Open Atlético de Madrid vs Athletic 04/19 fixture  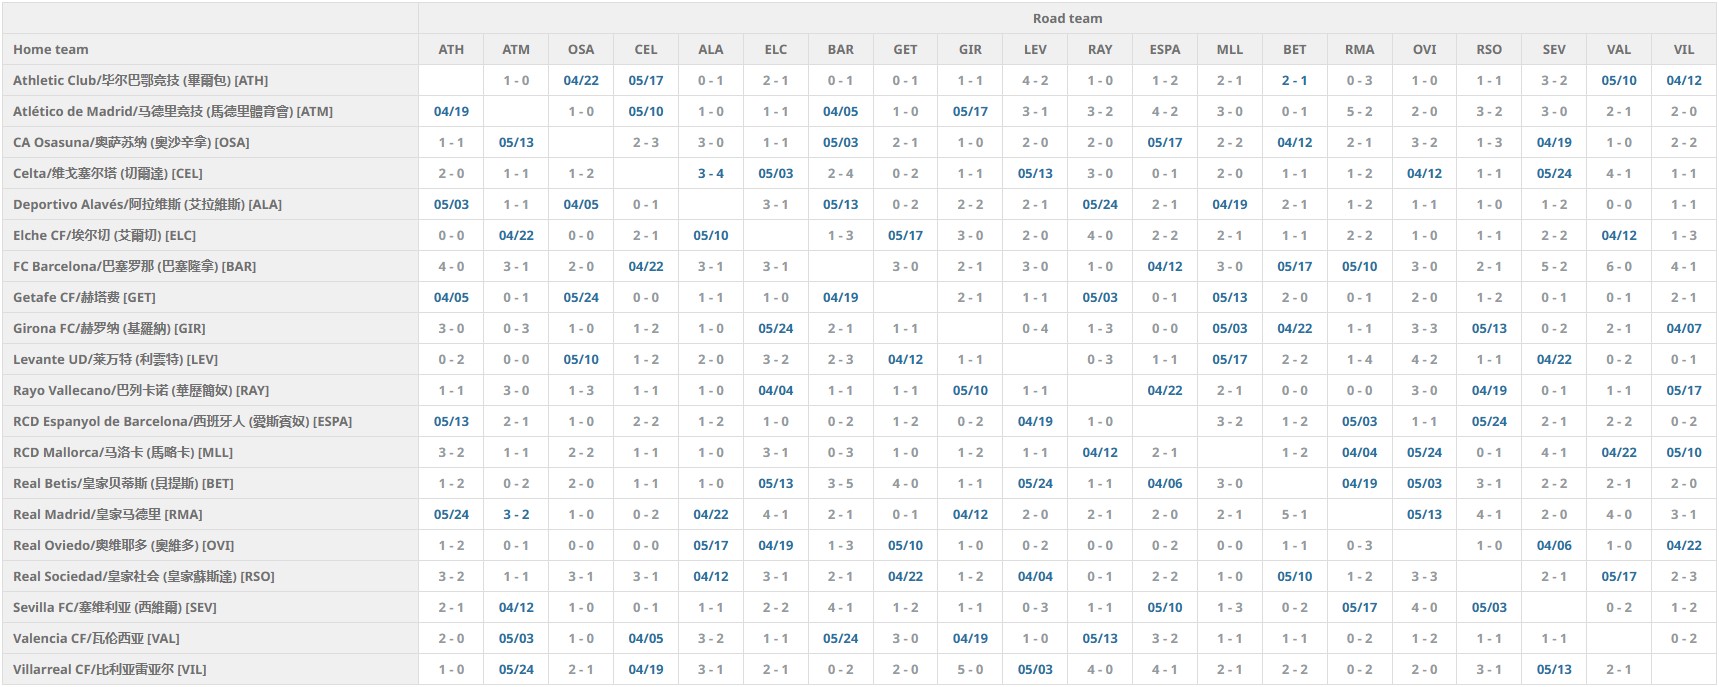[451, 111]
